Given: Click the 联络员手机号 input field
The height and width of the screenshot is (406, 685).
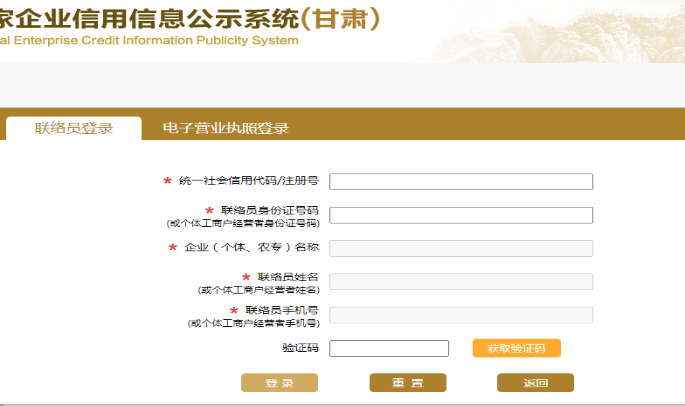Looking at the screenshot, I should (x=461, y=315).
